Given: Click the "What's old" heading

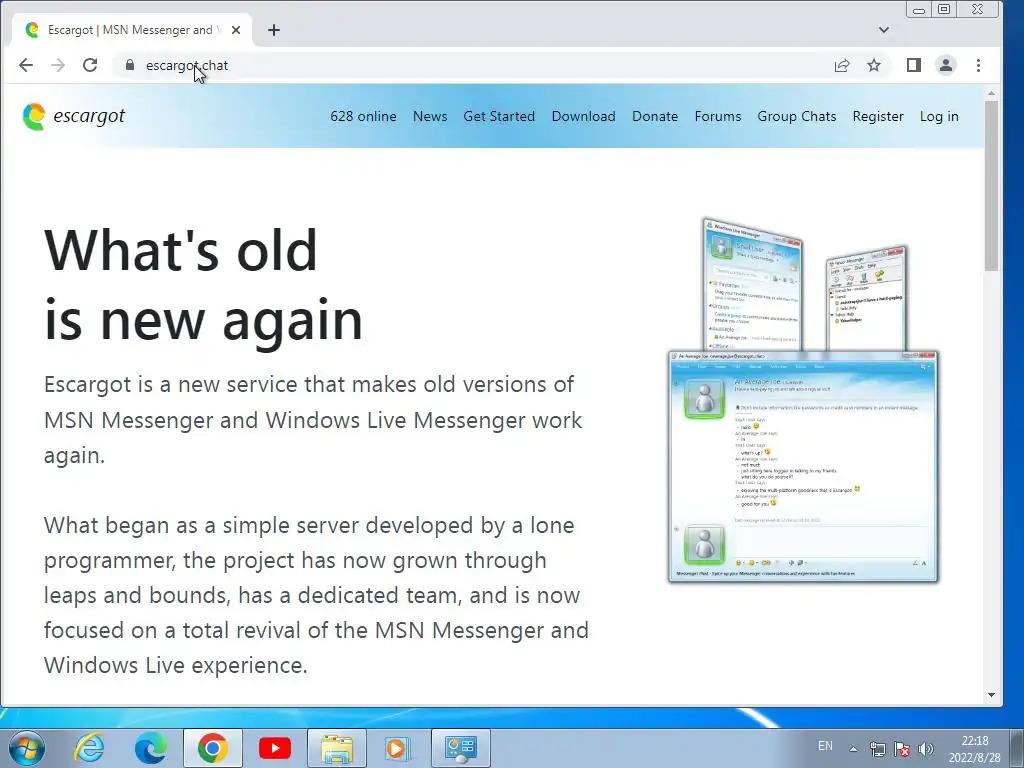Looking at the screenshot, I should coord(181,250).
